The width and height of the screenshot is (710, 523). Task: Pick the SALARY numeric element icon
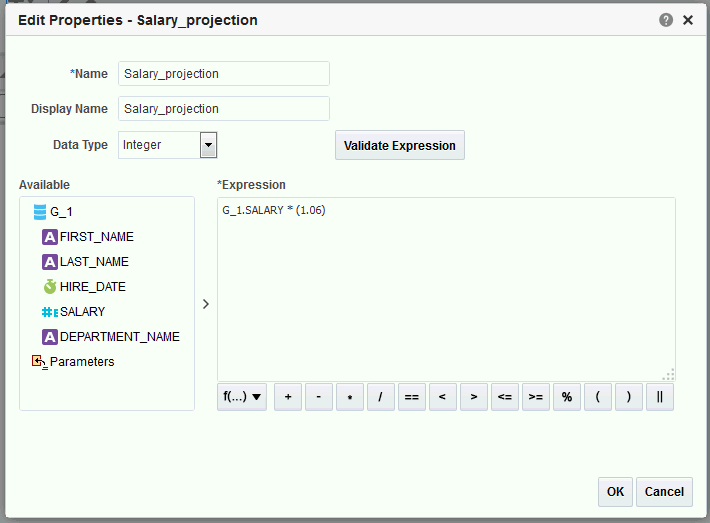(x=50, y=312)
